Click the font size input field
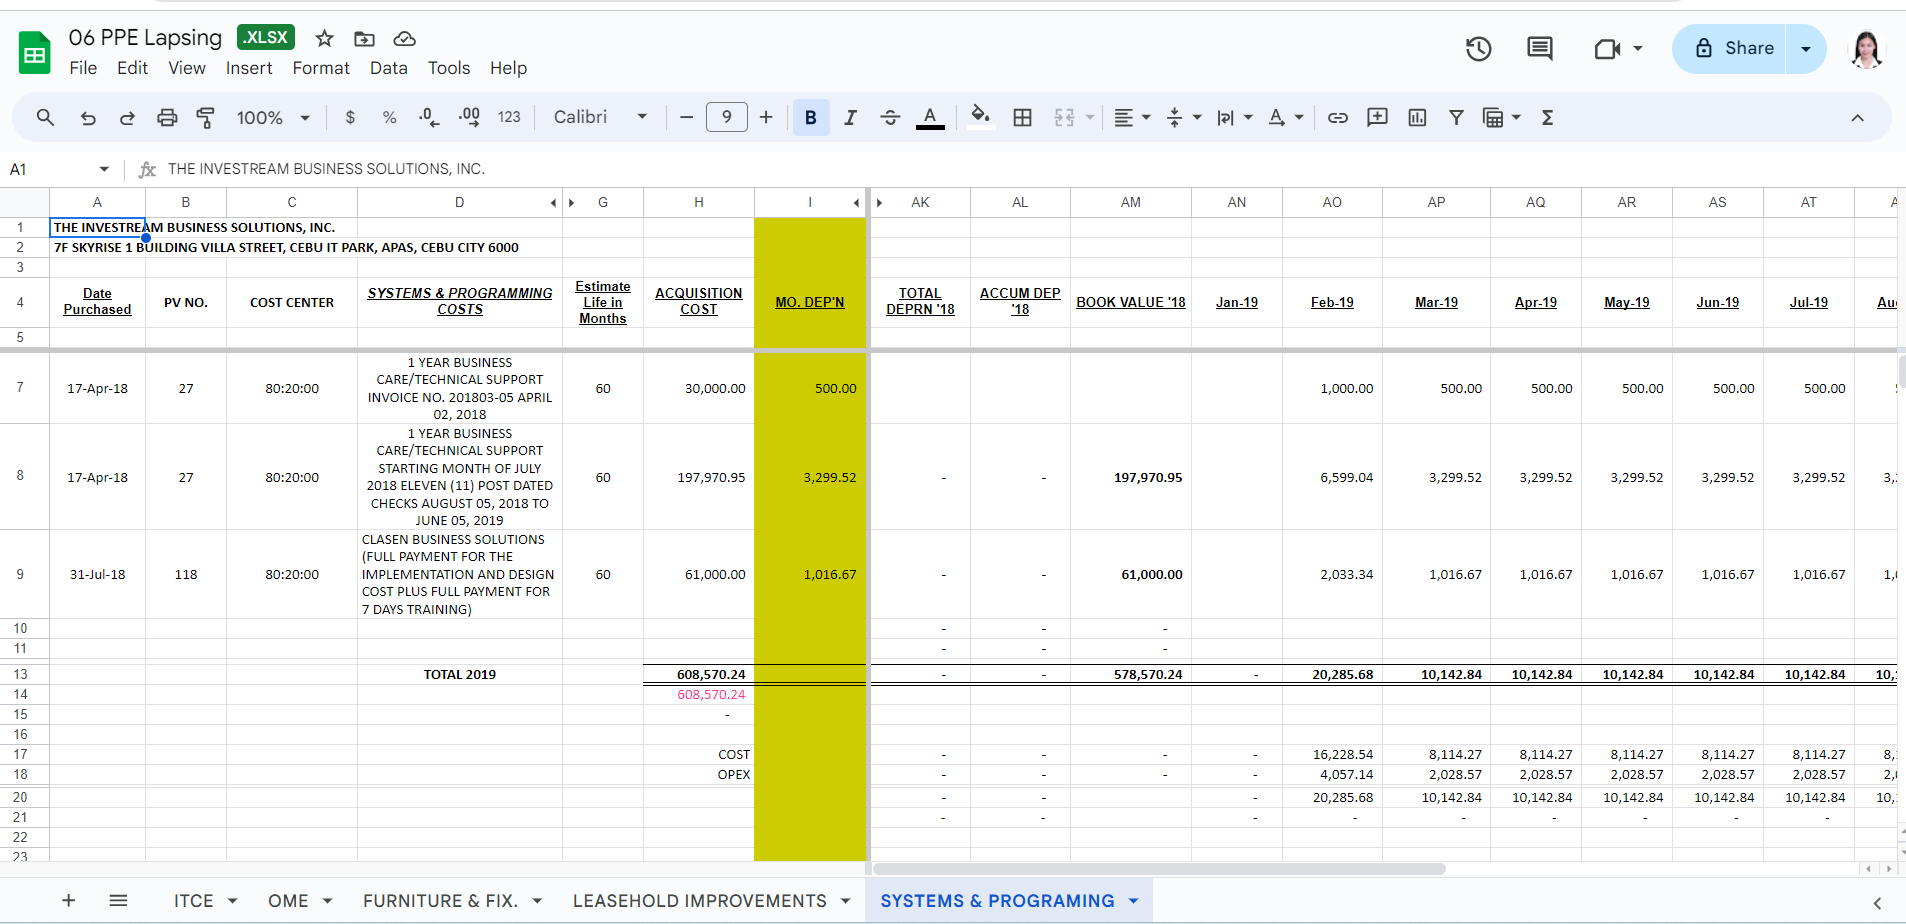The width and height of the screenshot is (1906, 924). click(726, 118)
